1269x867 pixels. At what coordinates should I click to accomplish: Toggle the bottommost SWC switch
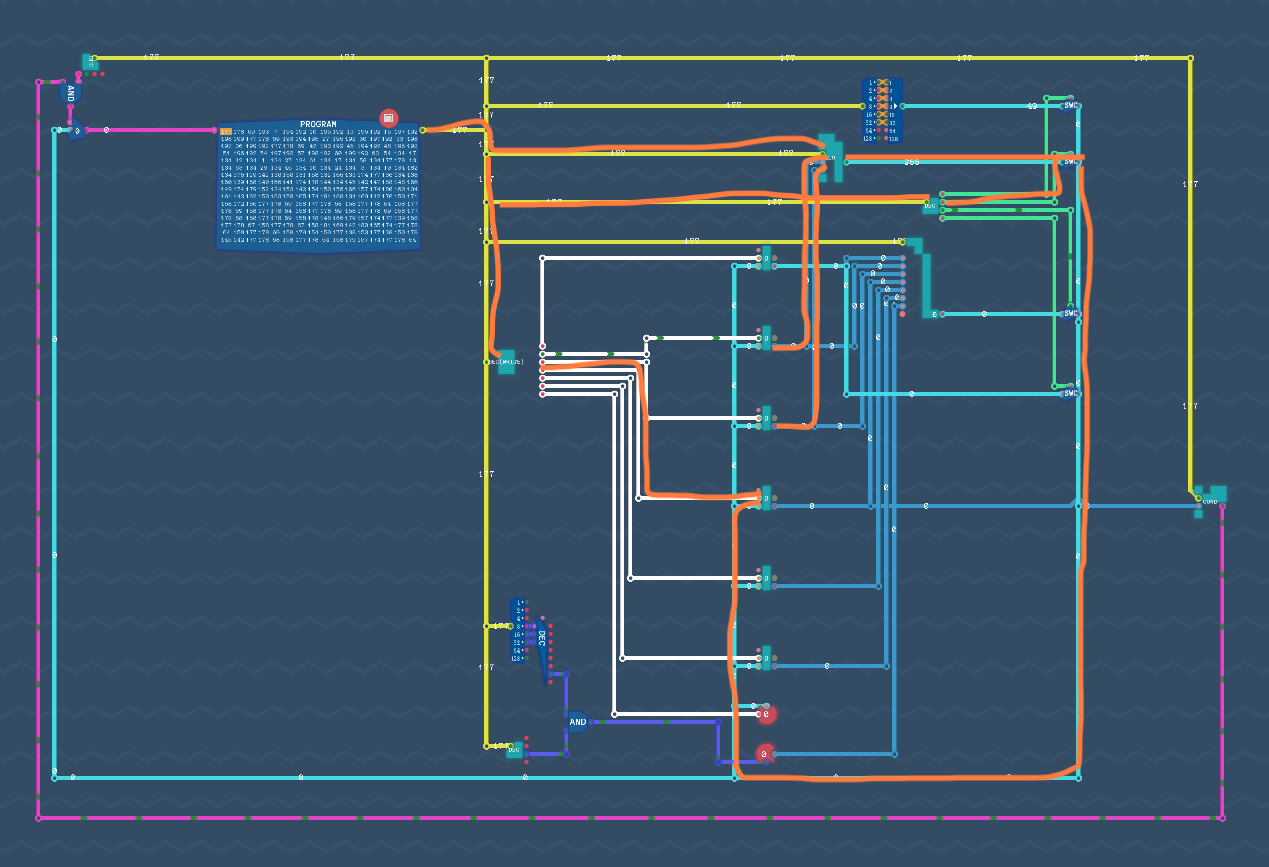tap(1071, 392)
